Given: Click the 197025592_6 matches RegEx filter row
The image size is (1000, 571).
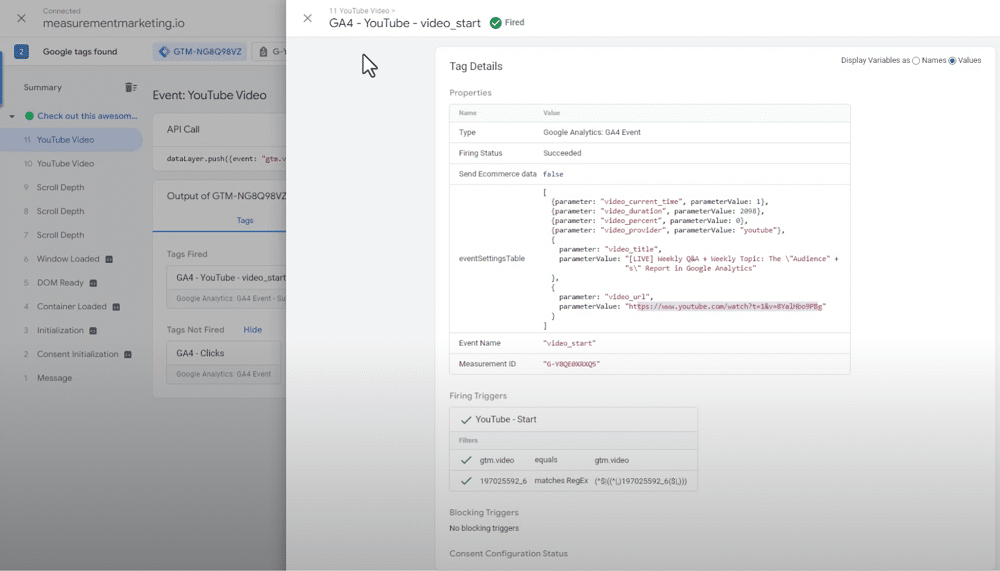Looking at the screenshot, I should point(573,481).
